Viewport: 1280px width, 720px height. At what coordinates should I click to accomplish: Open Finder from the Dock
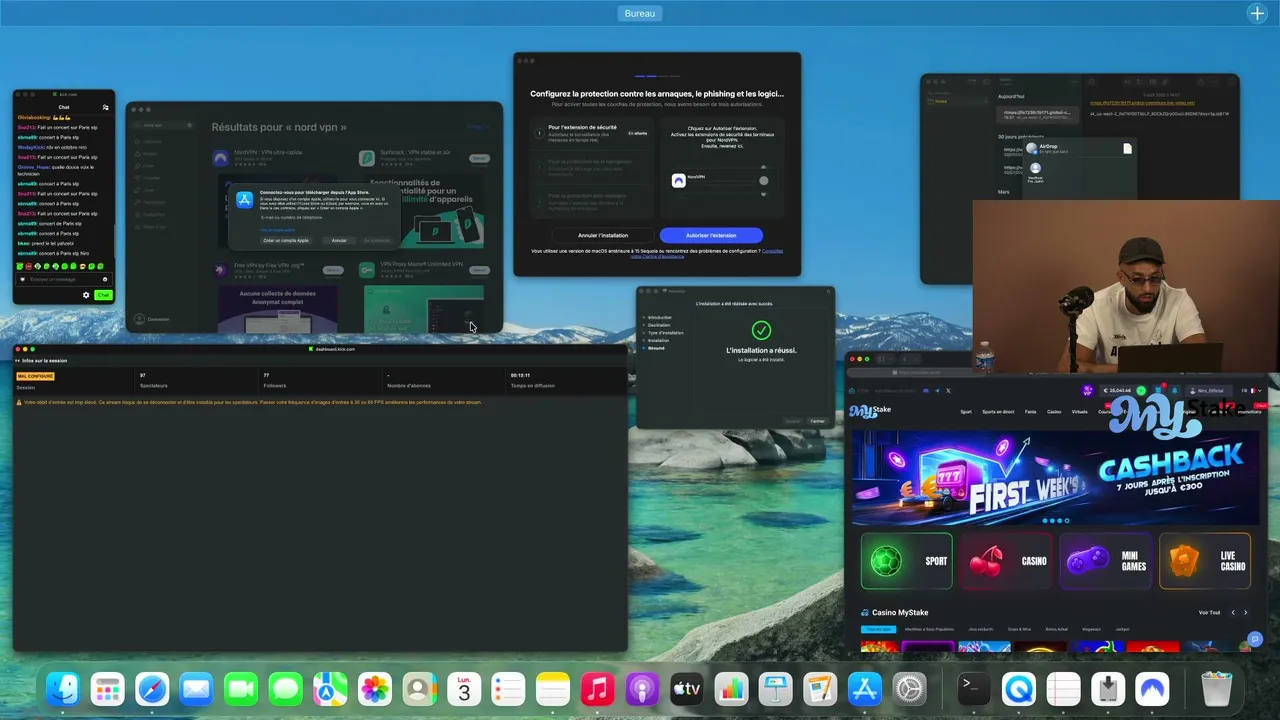pyautogui.click(x=63, y=689)
